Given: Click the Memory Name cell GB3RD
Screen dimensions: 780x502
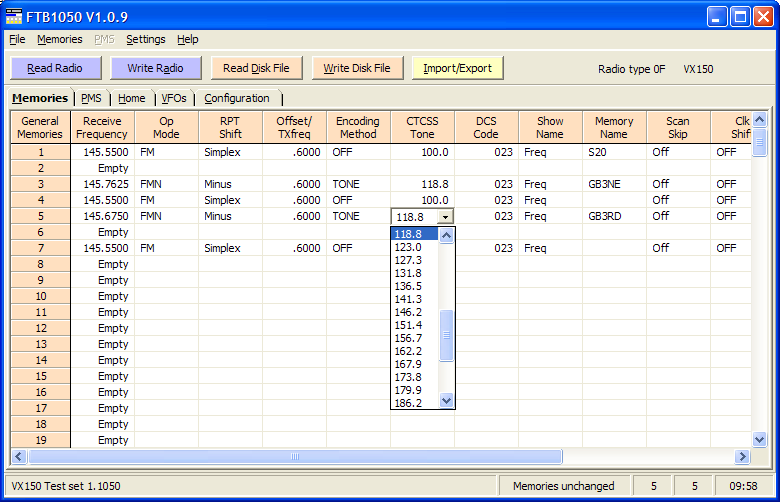Looking at the screenshot, I should point(613,216).
